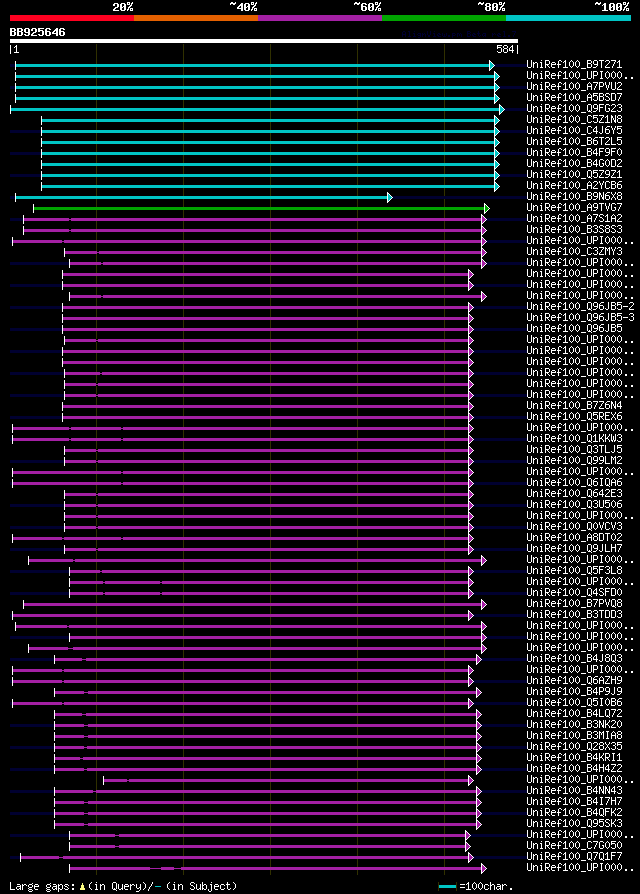
Task: Click the UniRef100_Q1KKW3 label
Action: (574, 438)
